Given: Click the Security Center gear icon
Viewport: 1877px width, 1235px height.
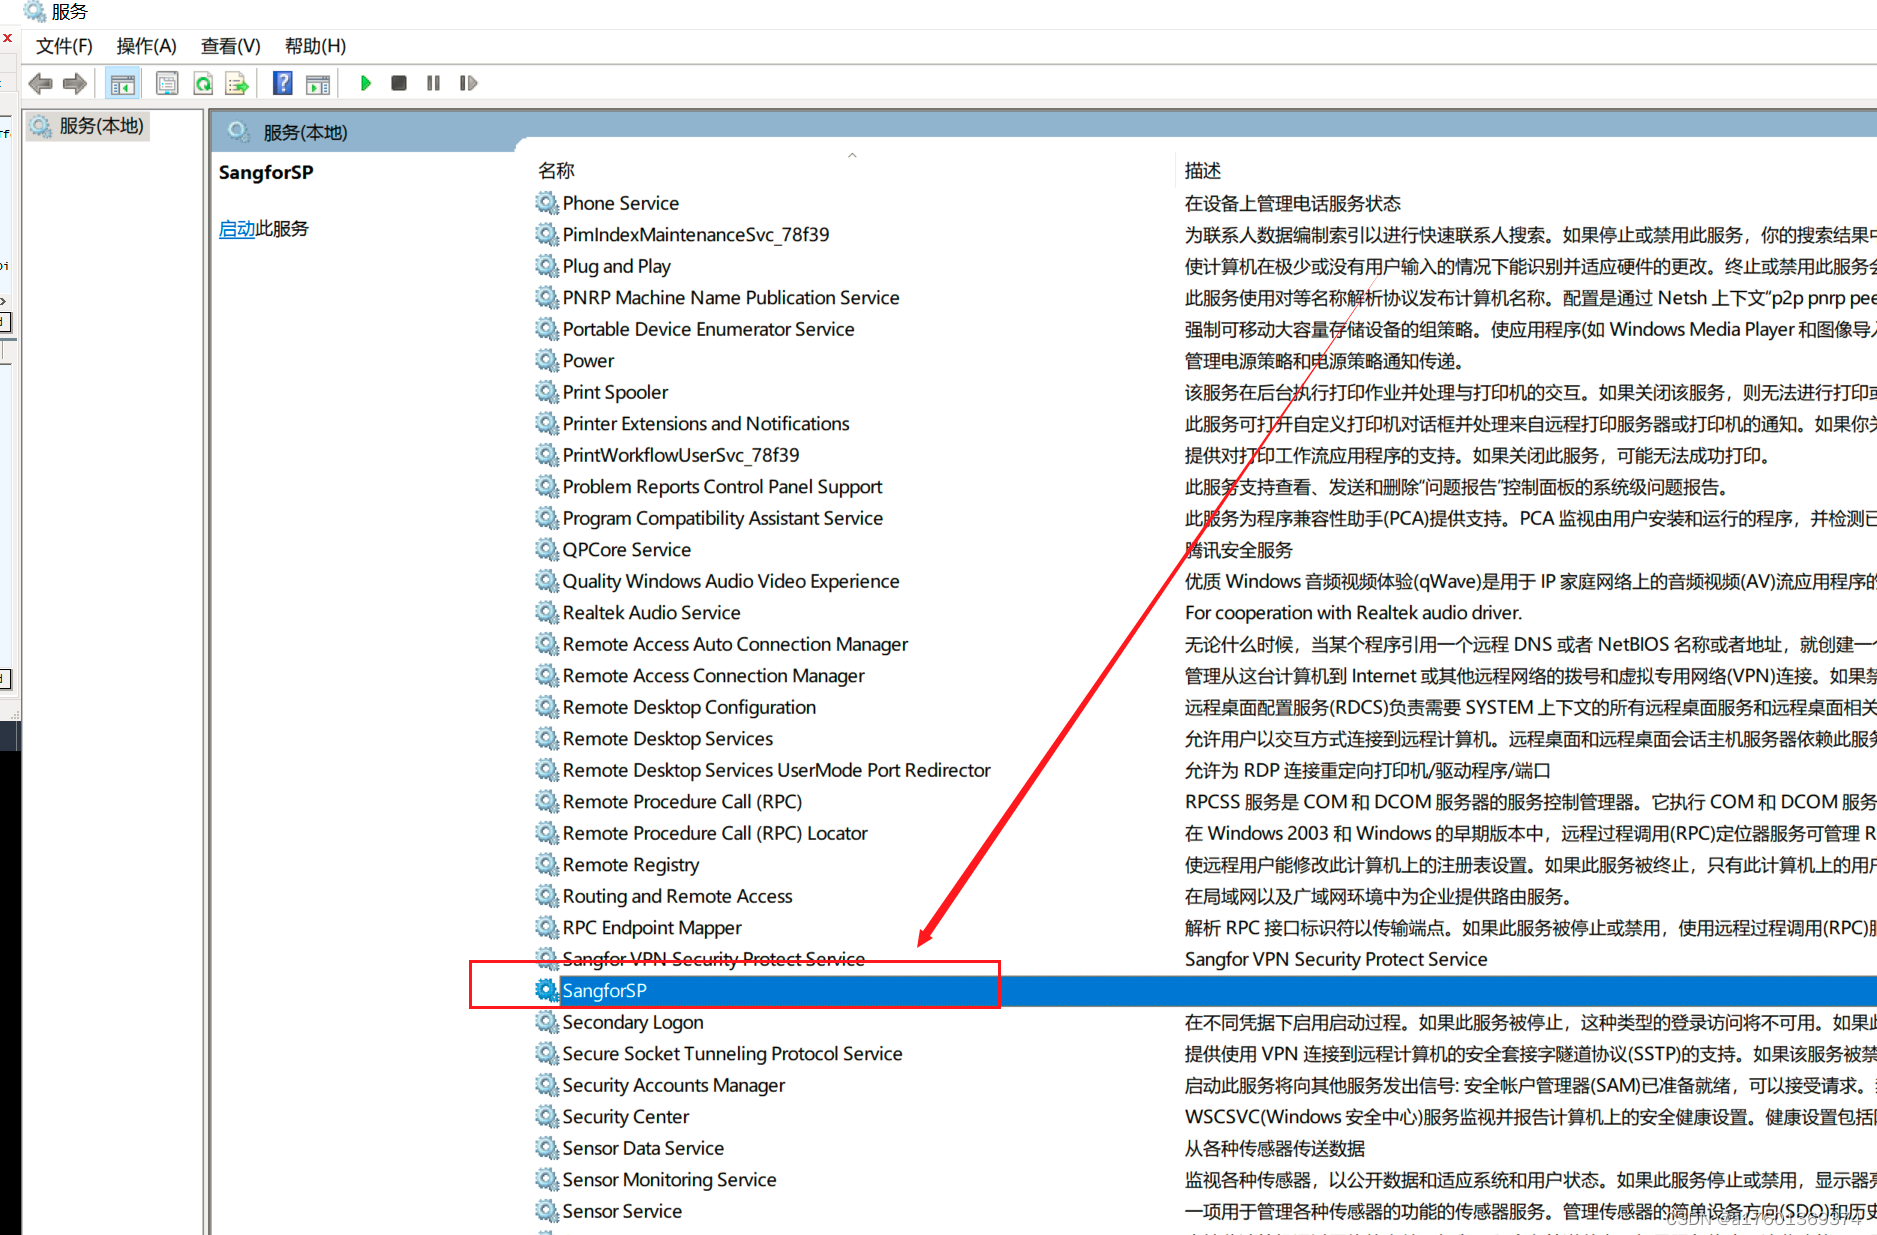Looking at the screenshot, I should pos(547,1117).
